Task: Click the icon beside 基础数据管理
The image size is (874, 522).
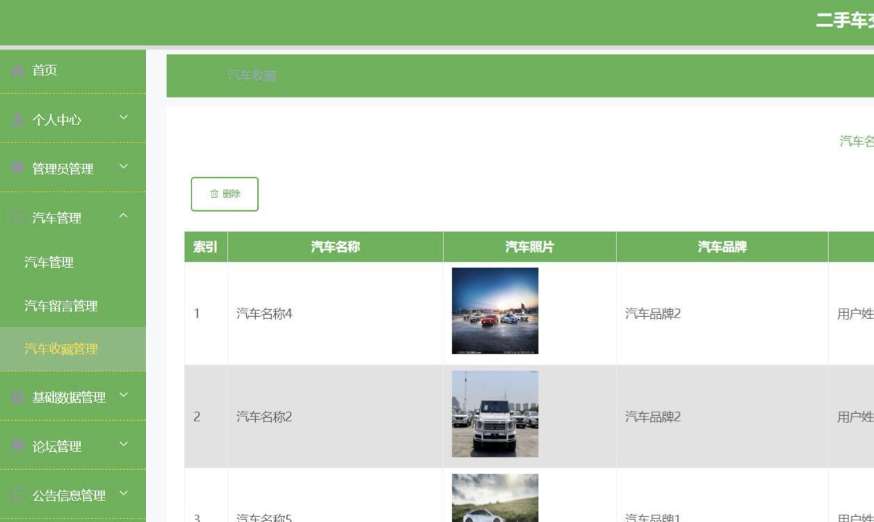Action: tap(18, 397)
